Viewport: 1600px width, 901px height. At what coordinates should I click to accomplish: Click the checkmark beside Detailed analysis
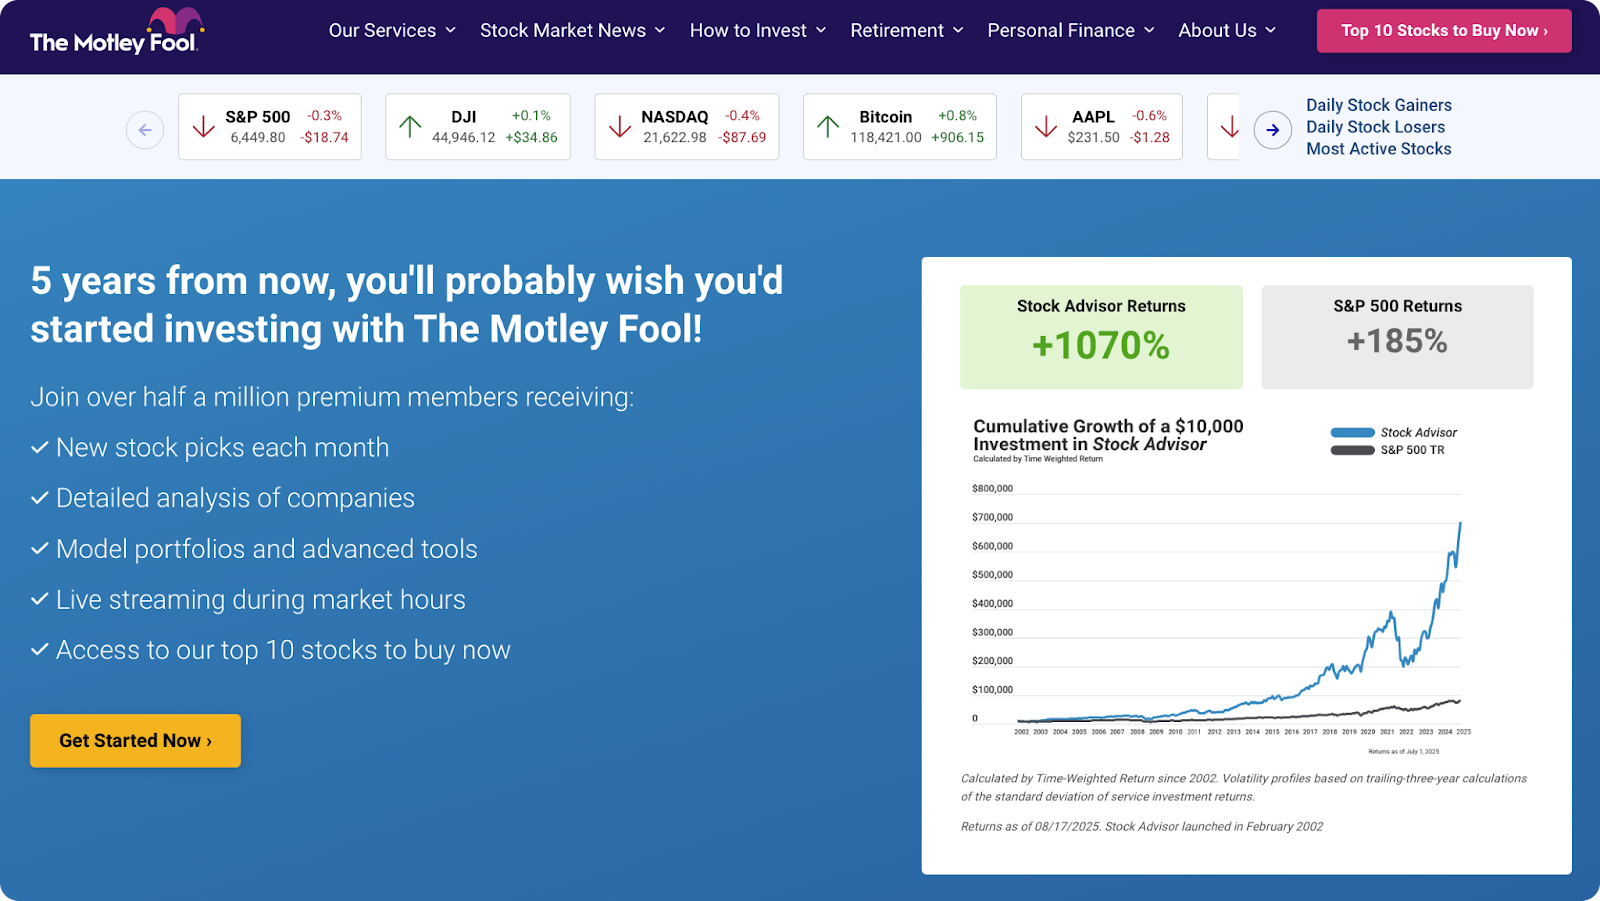pos(40,498)
